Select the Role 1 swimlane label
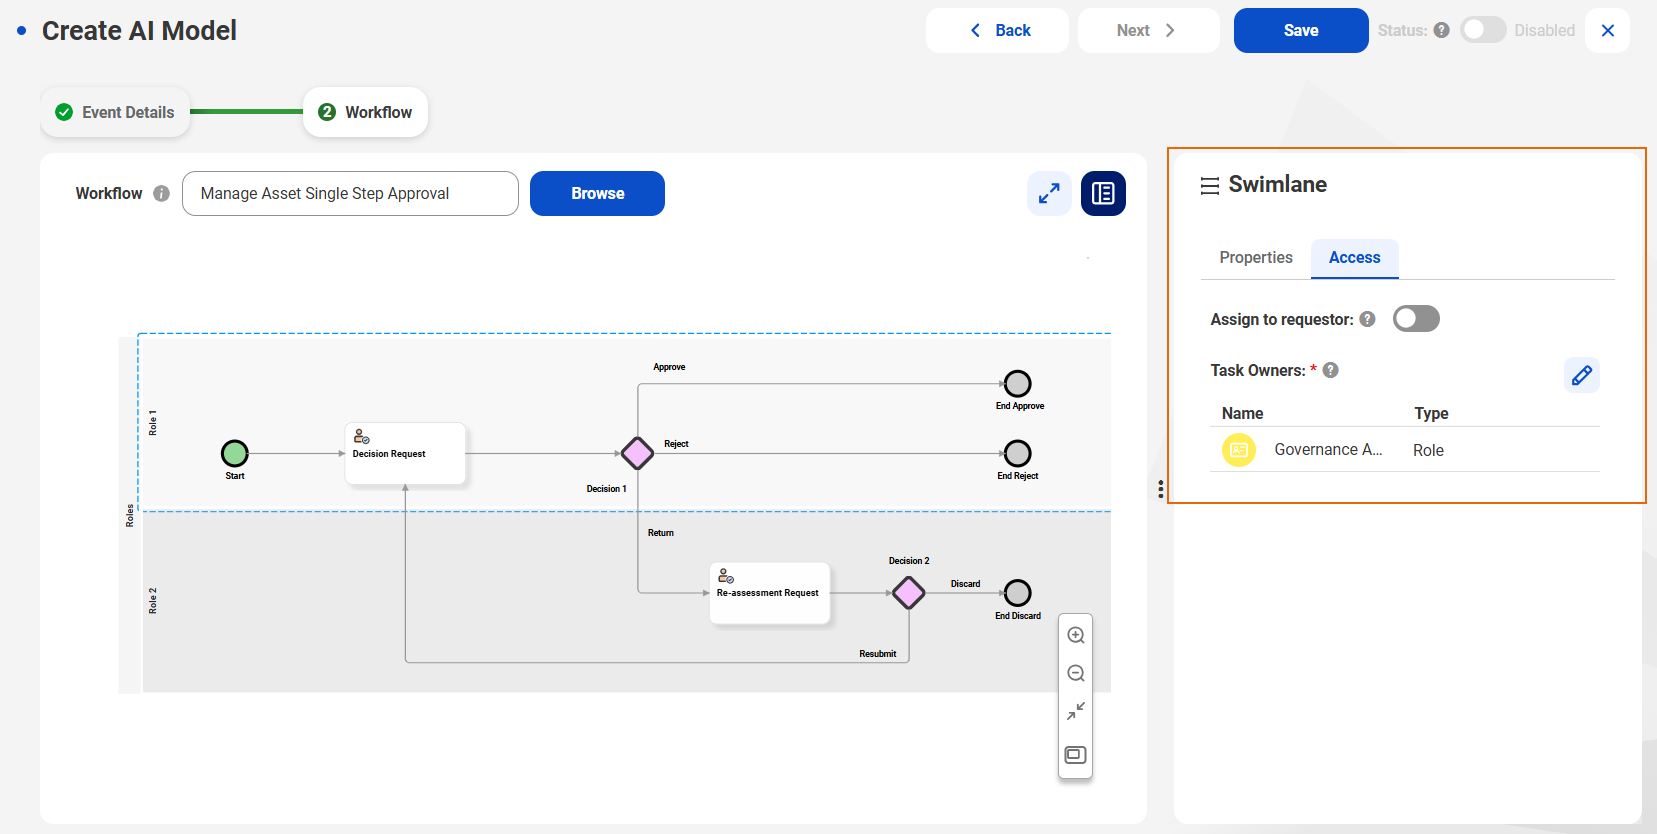 pos(153,422)
